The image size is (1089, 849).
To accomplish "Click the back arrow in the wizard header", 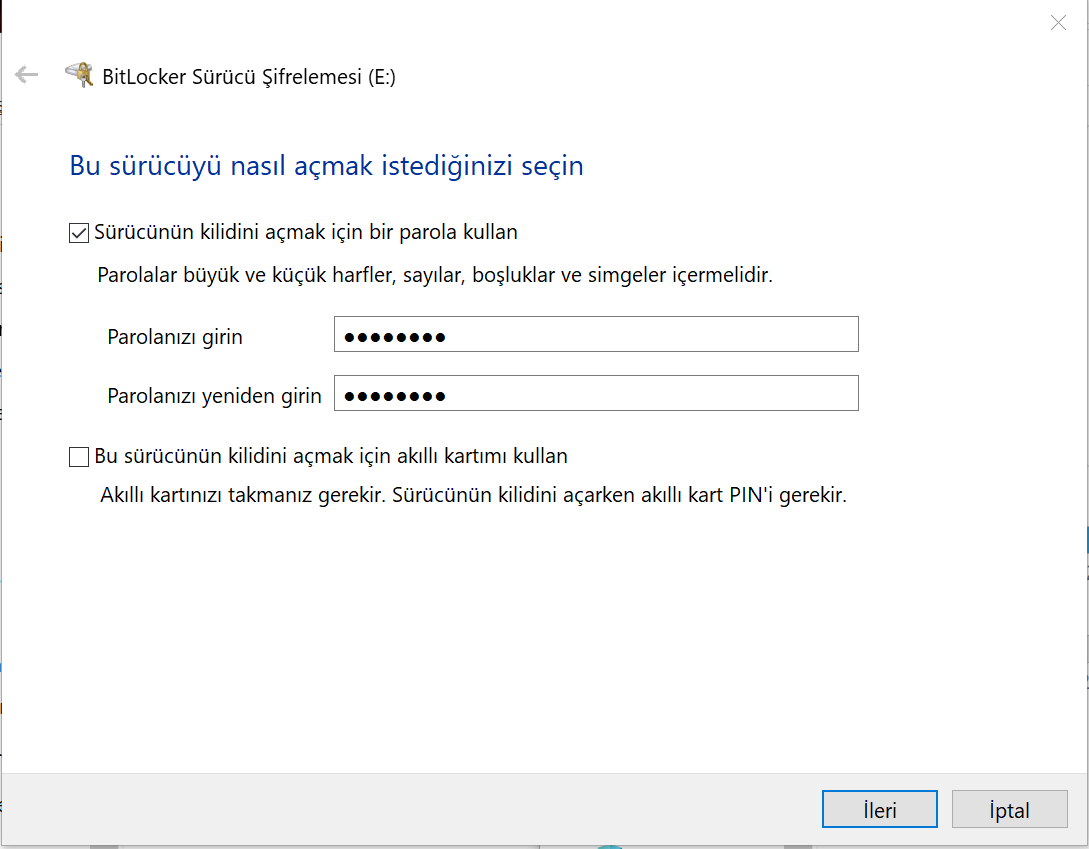I will [x=26, y=75].
